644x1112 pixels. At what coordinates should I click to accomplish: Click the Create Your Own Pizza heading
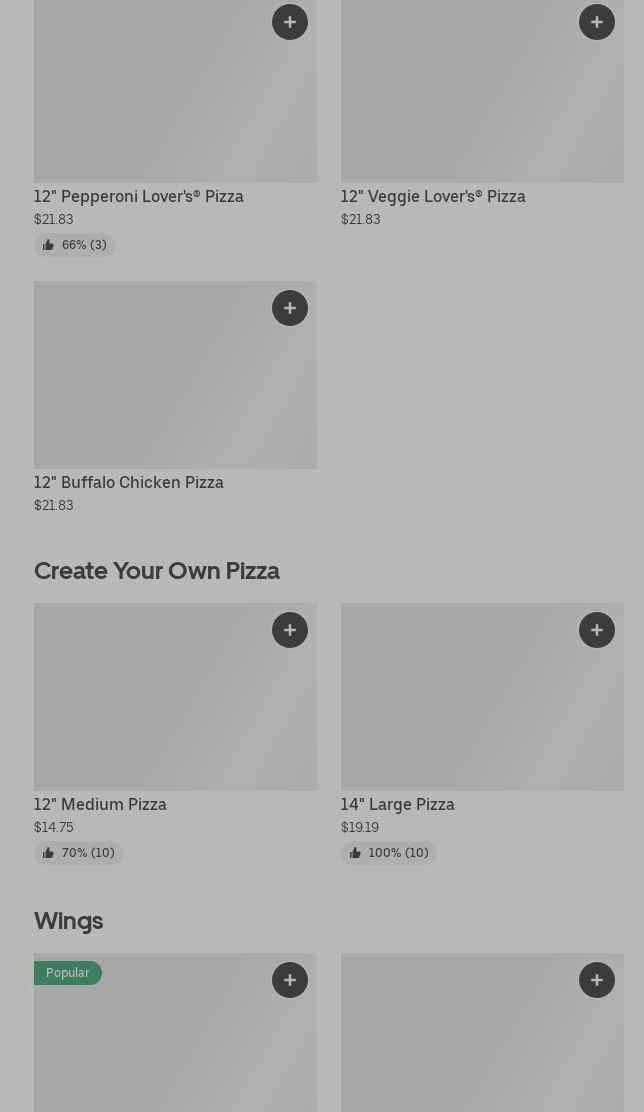(x=157, y=571)
